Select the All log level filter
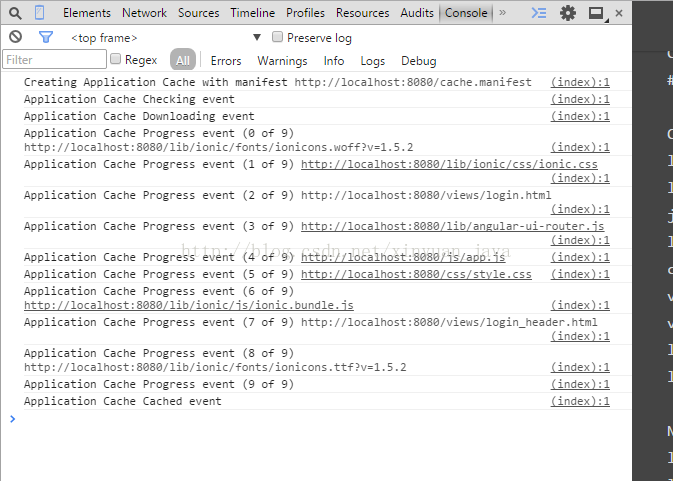This screenshot has height=481, width=673. click(183, 60)
